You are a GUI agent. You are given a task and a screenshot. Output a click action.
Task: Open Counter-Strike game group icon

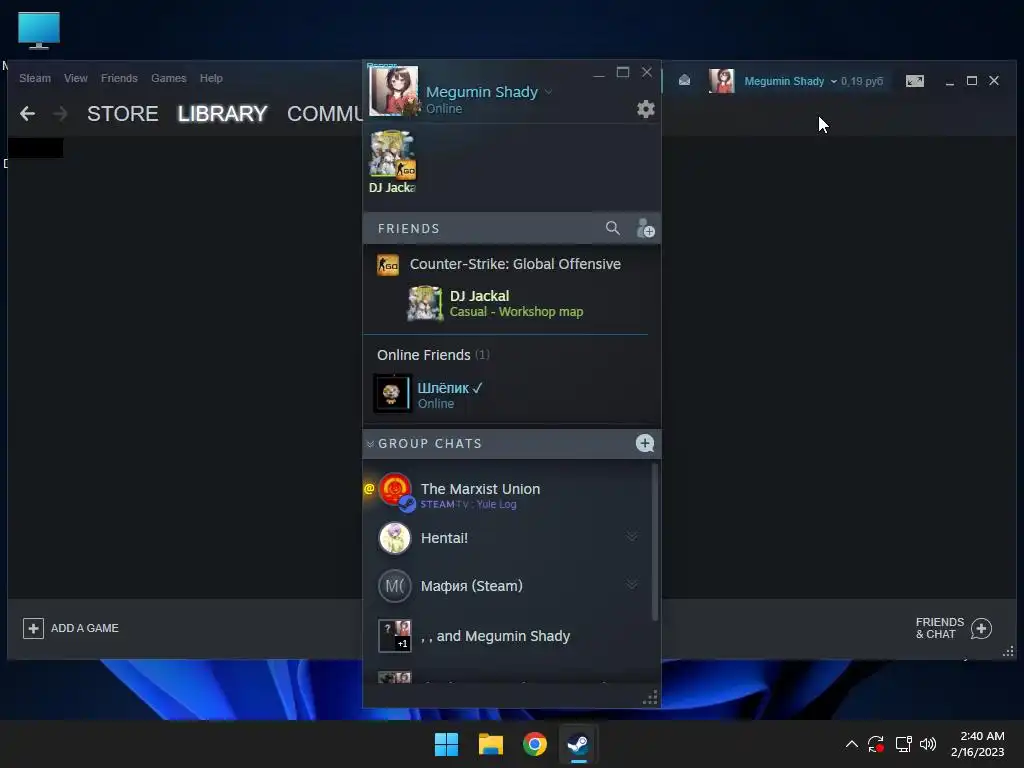(388, 264)
